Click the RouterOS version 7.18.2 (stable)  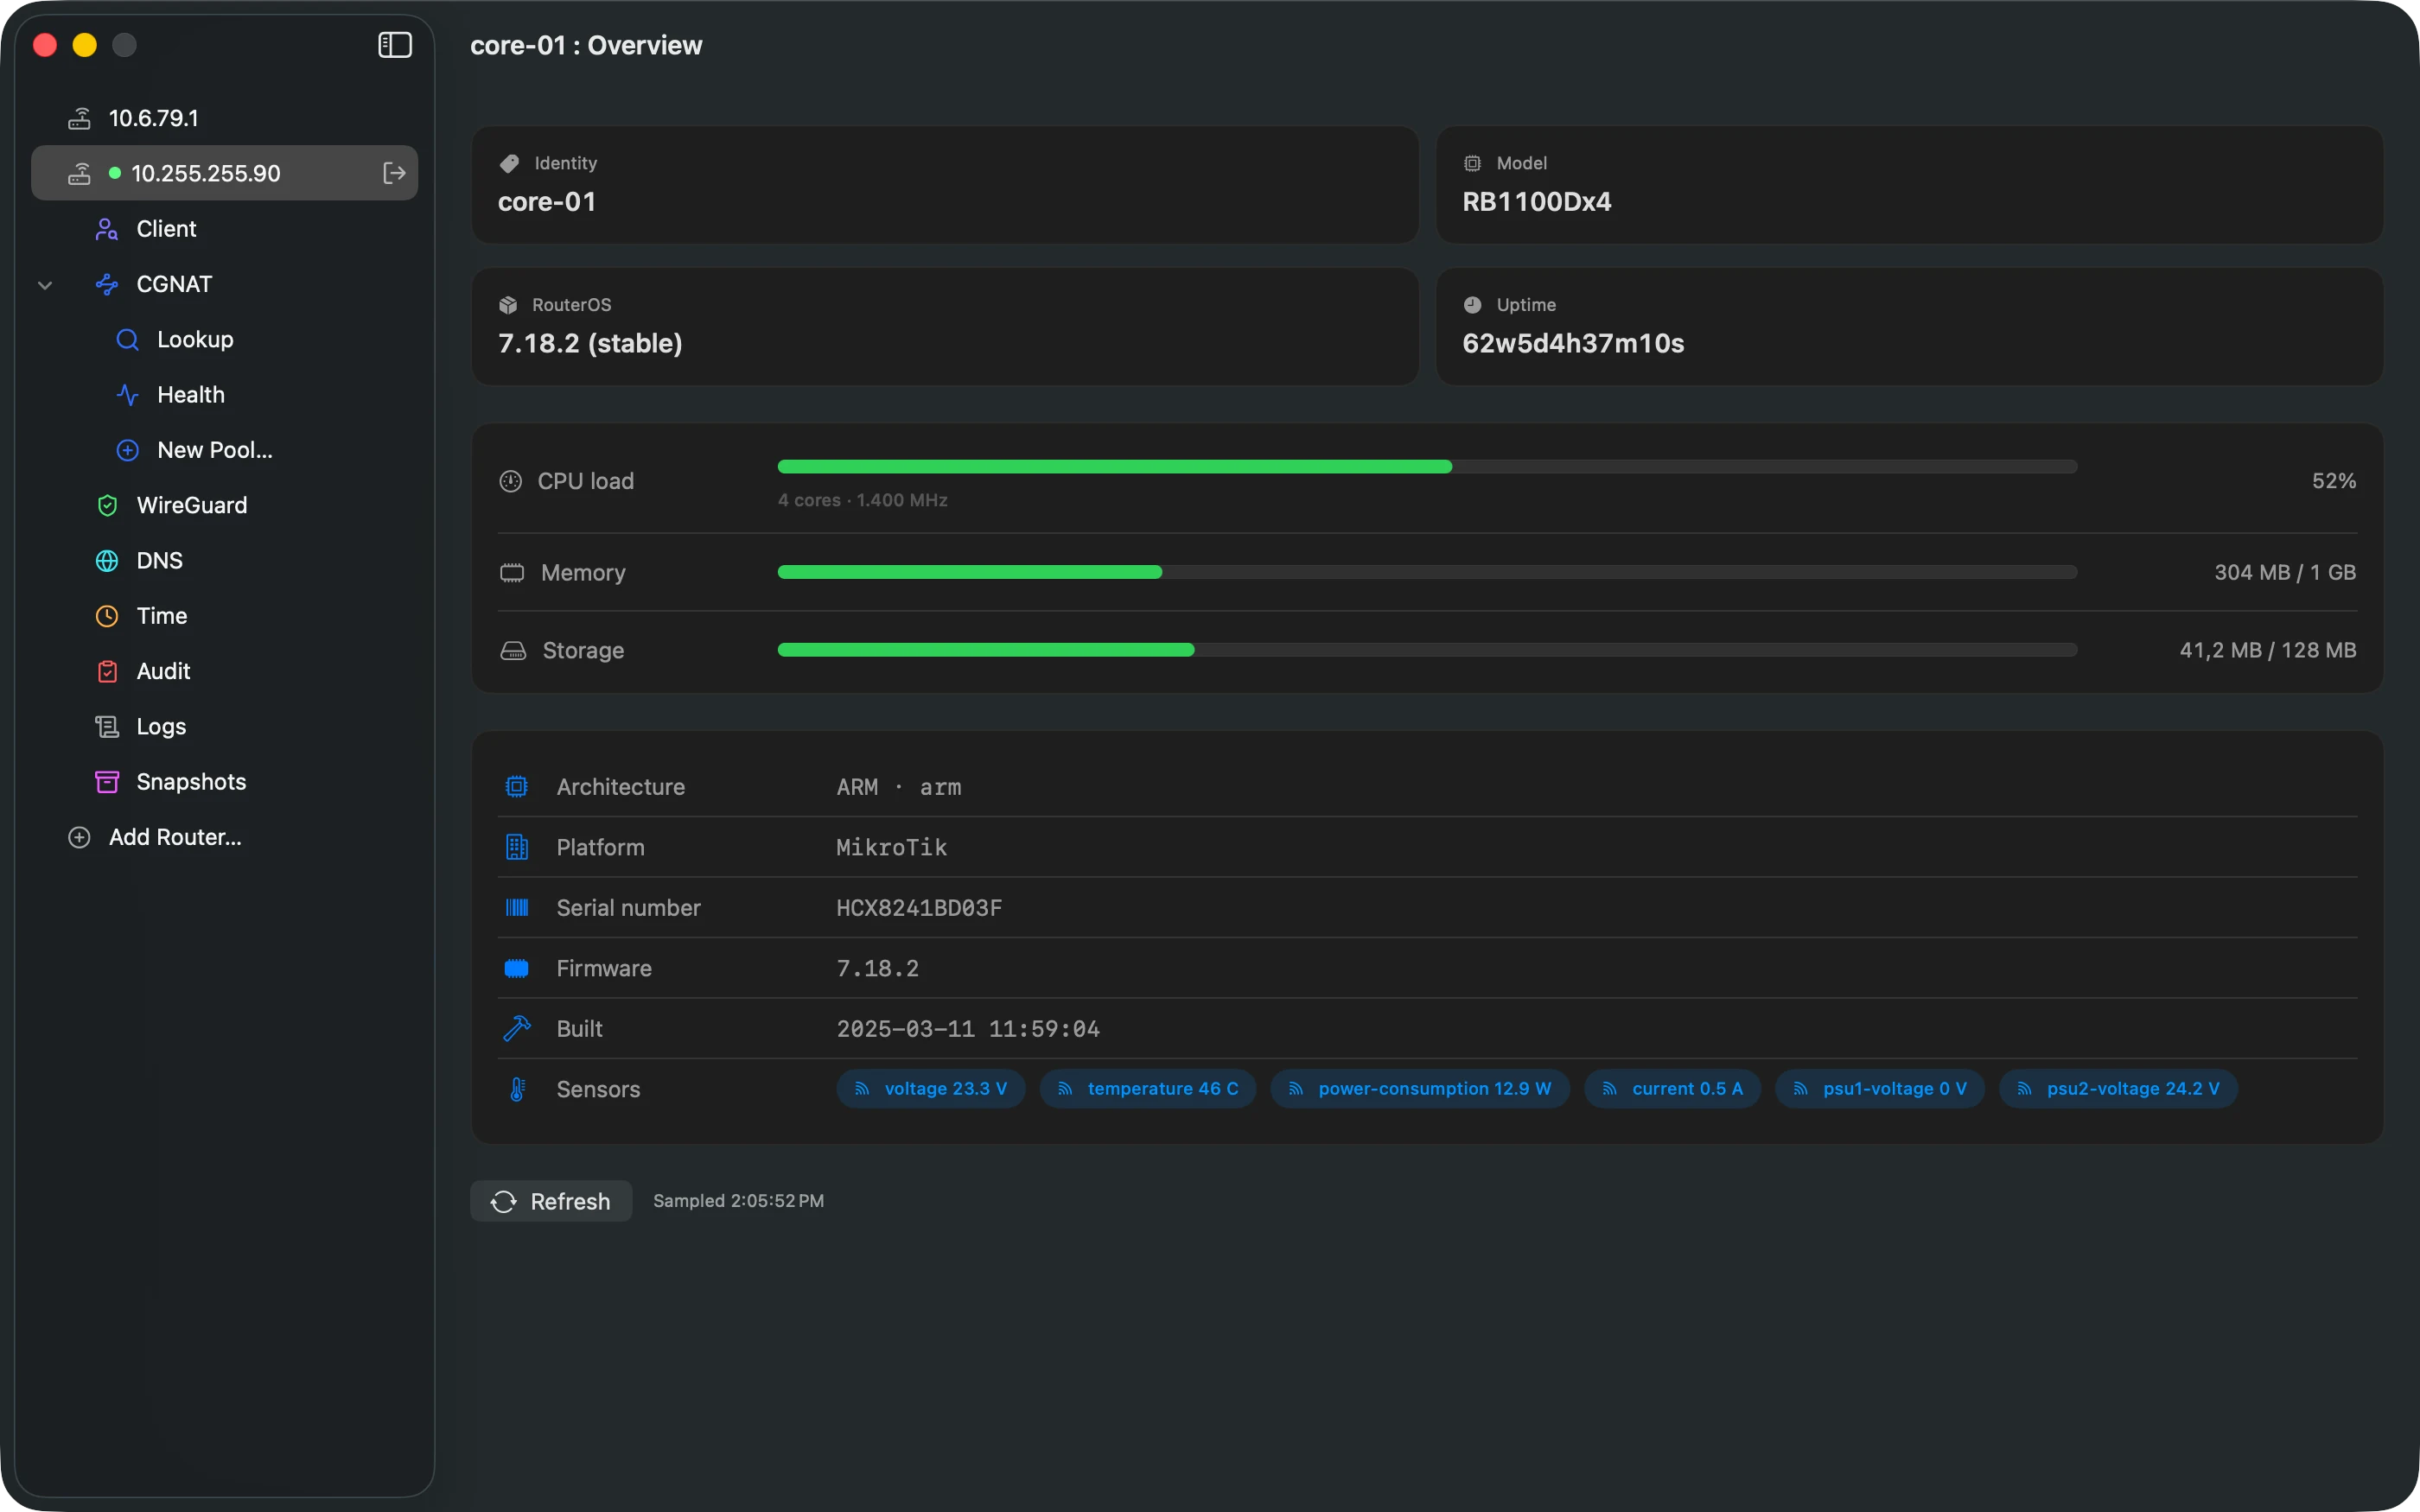pyautogui.click(x=590, y=344)
